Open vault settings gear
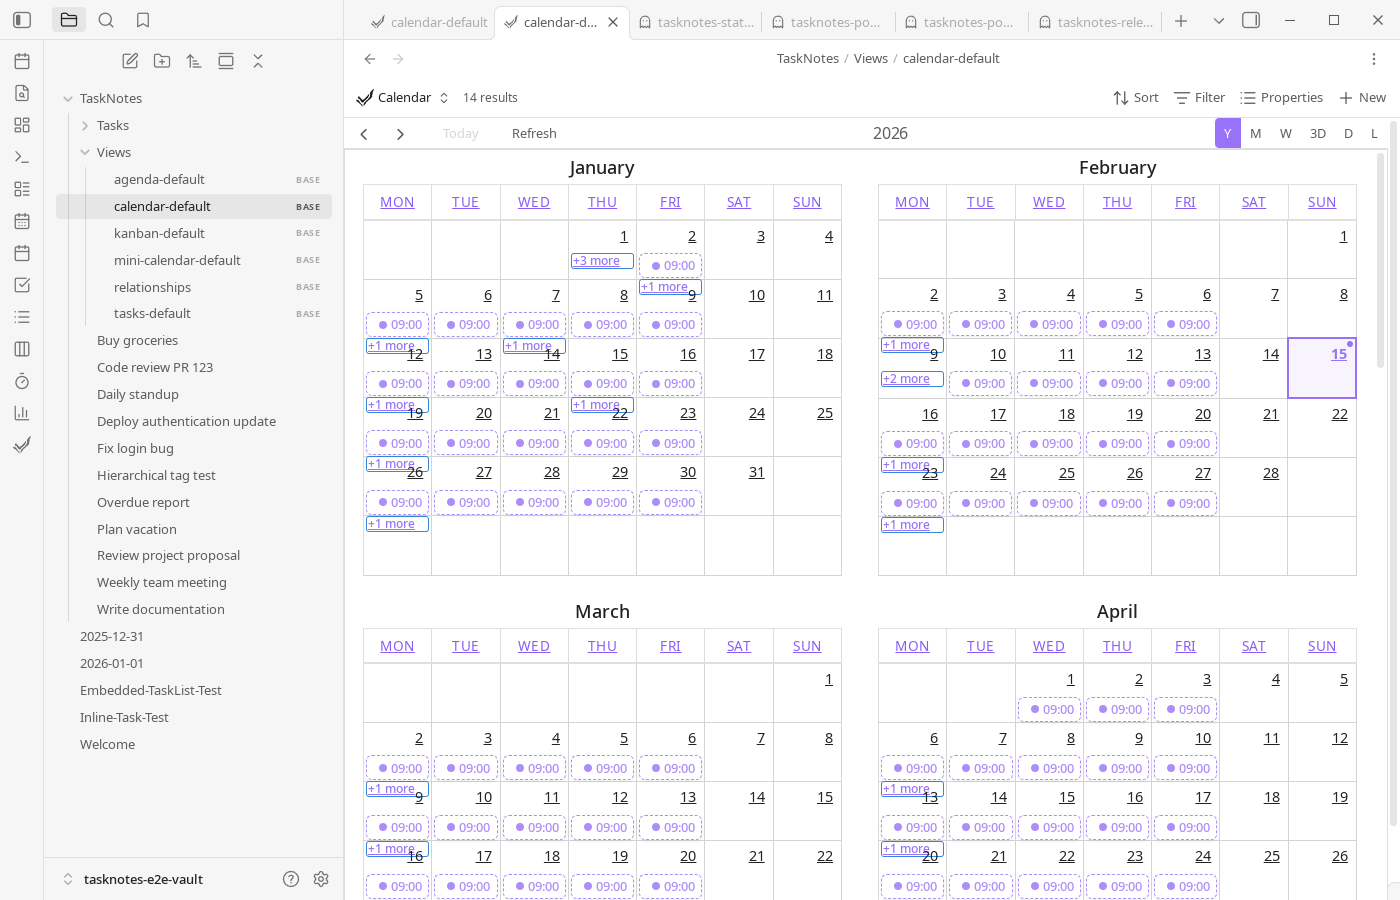 click(x=321, y=879)
